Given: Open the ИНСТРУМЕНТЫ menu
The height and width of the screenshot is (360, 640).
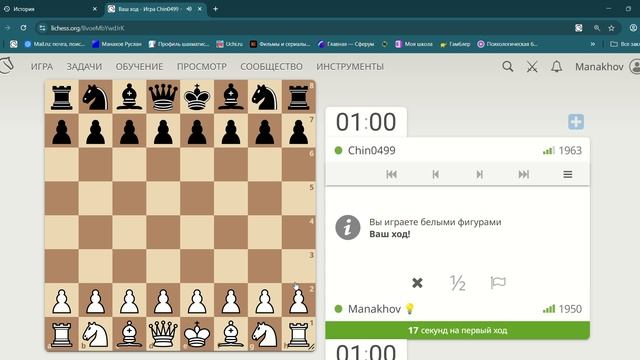Looking at the screenshot, I should [350, 67].
